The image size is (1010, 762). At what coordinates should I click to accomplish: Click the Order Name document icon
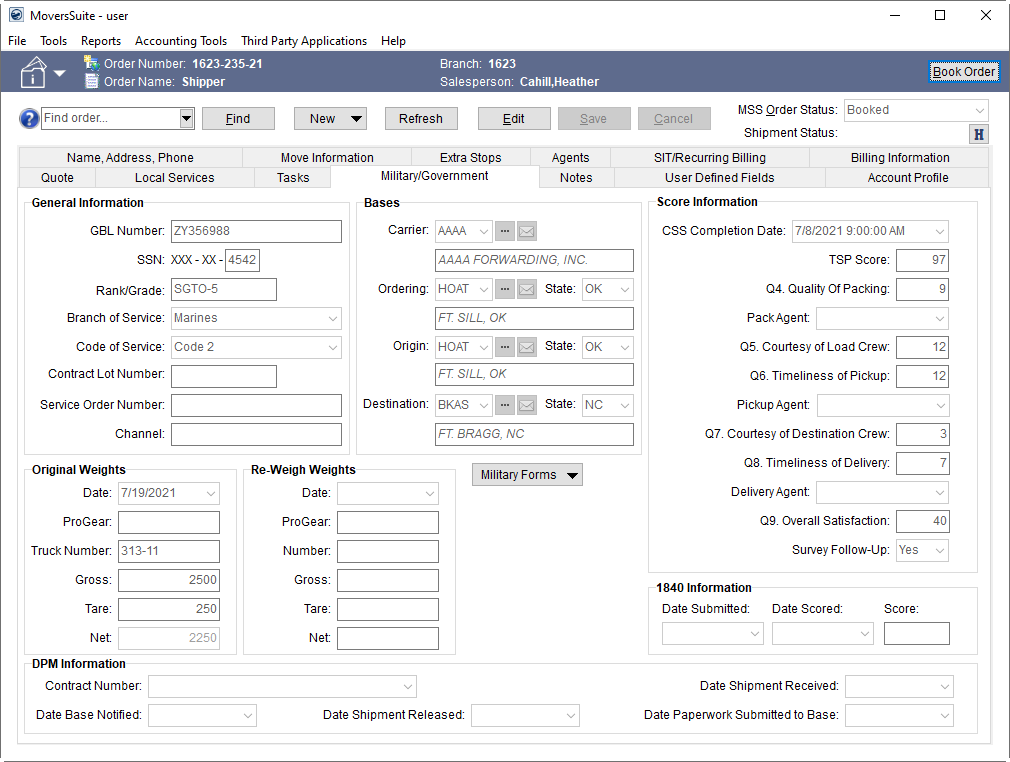coord(92,82)
